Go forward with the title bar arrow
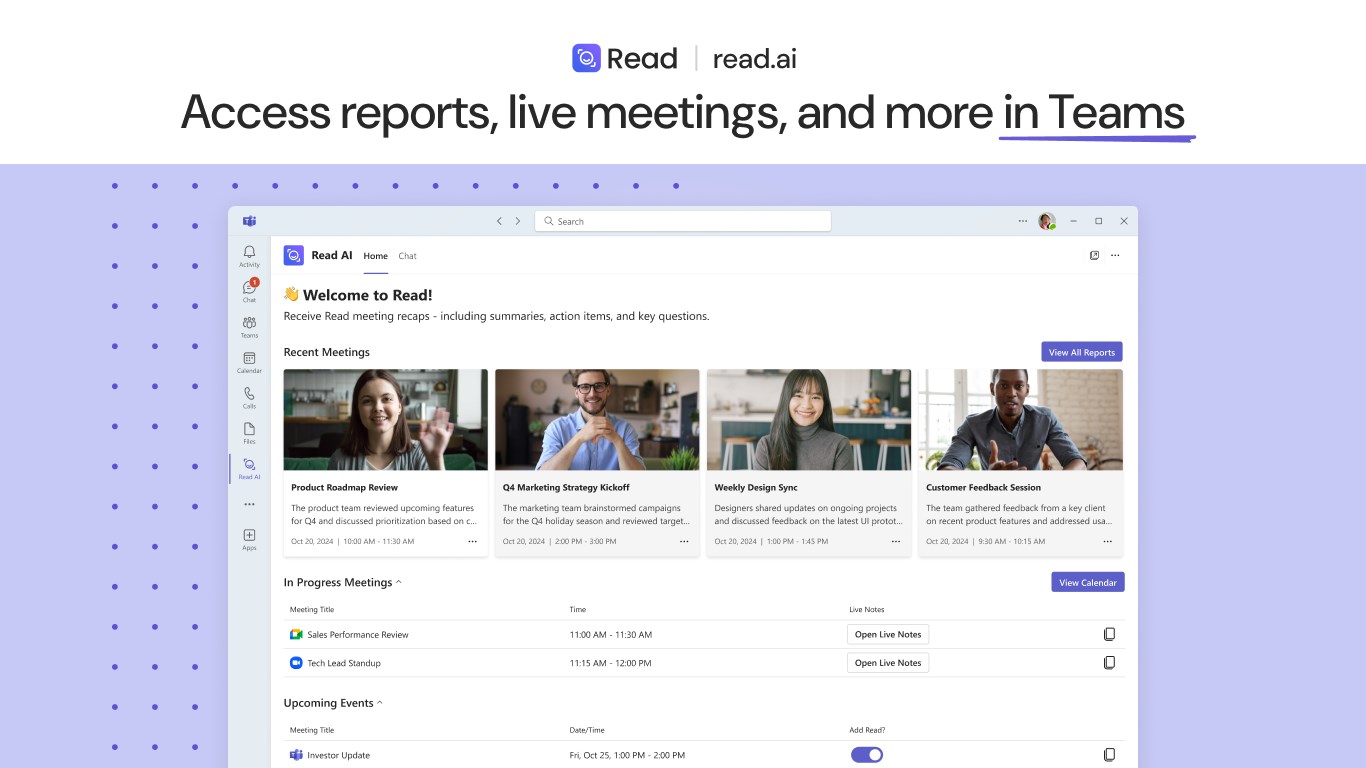This screenshot has width=1366, height=768. click(x=517, y=221)
